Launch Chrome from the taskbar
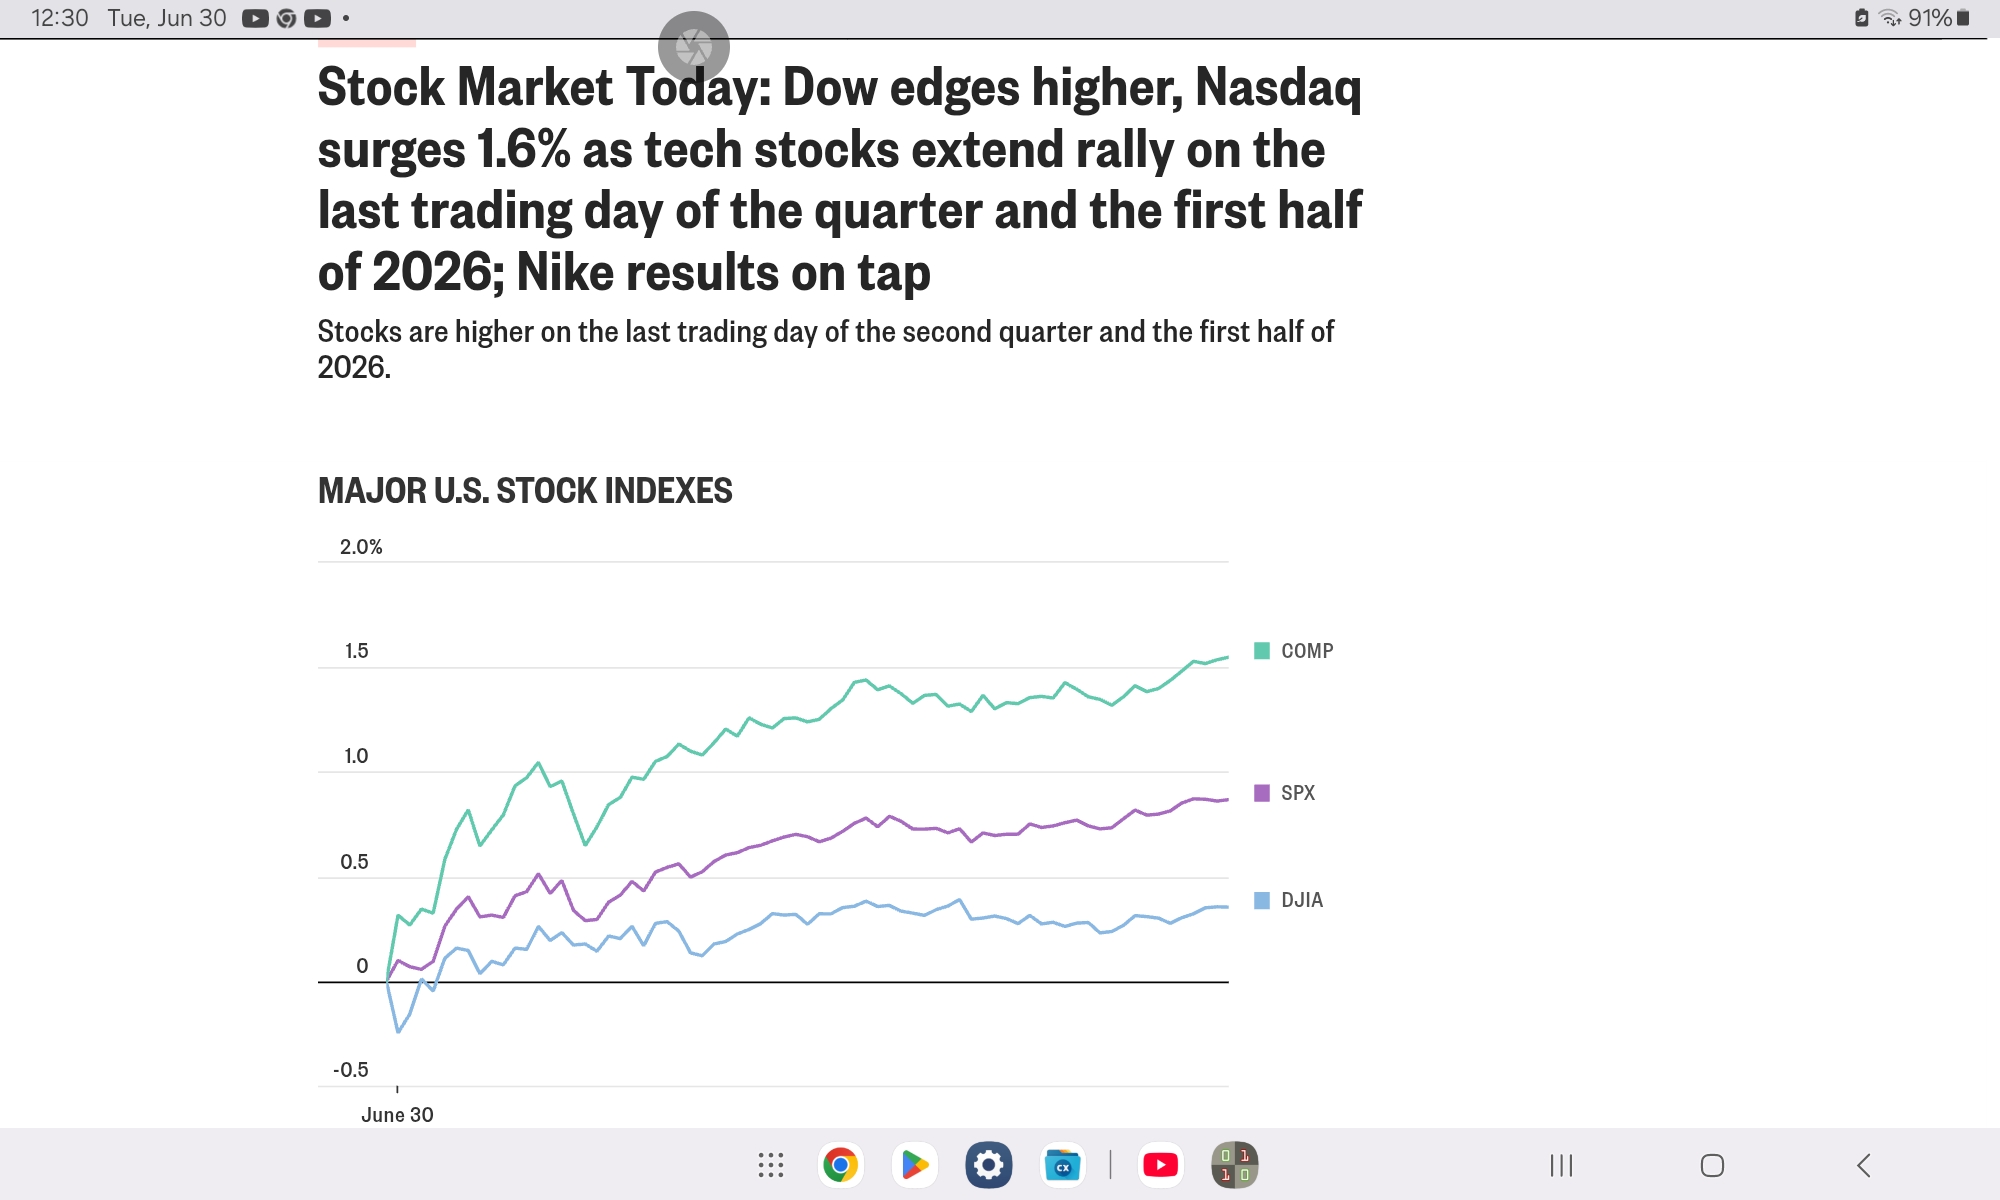The image size is (2000, 1200). (x=841, y=1165)
